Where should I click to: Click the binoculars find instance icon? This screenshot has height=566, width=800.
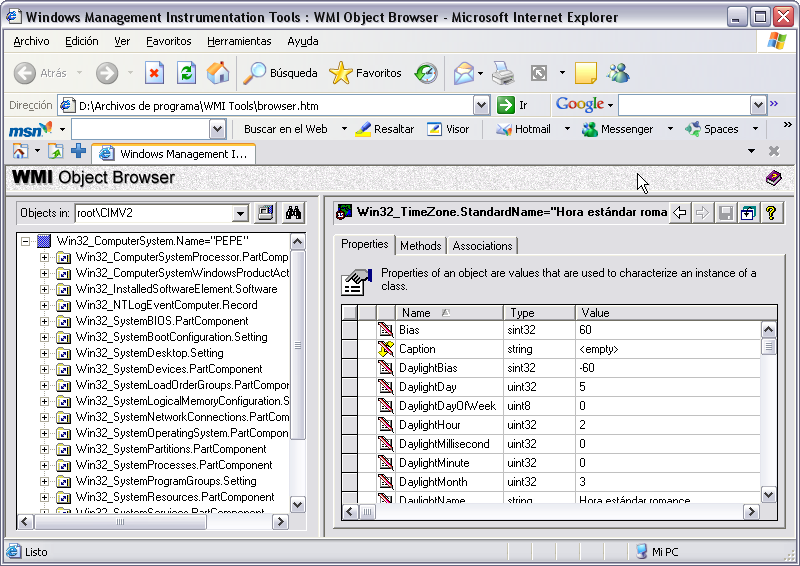tap(294, 213)
